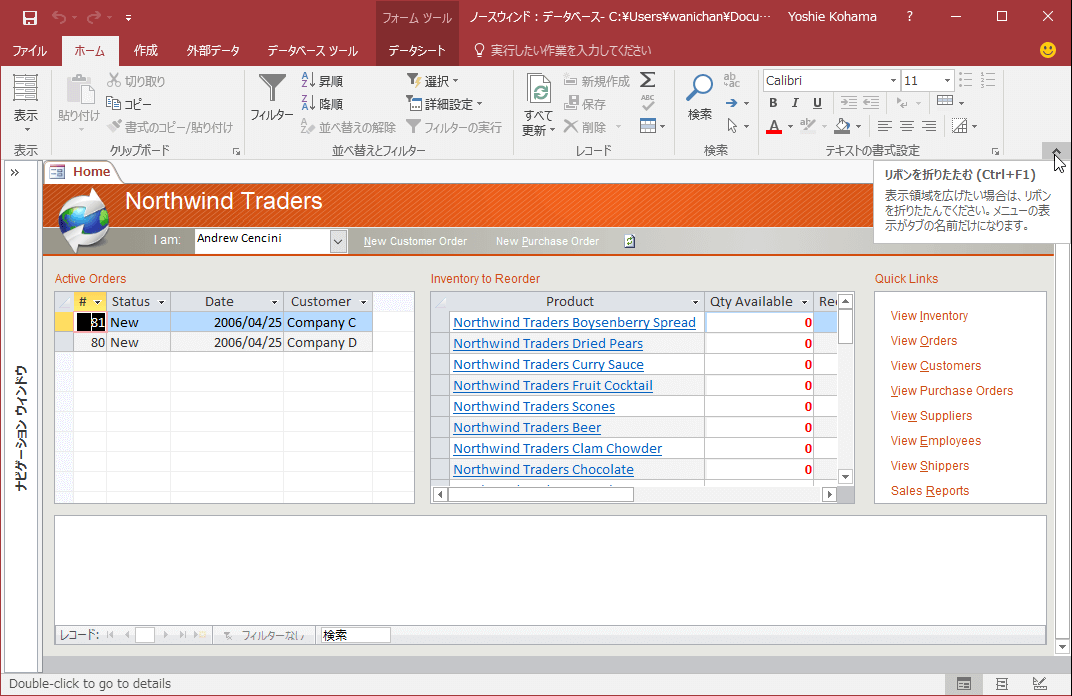
Task: Click the refresh icon next to New Purchase Order
Action: (x=630, y=241)
